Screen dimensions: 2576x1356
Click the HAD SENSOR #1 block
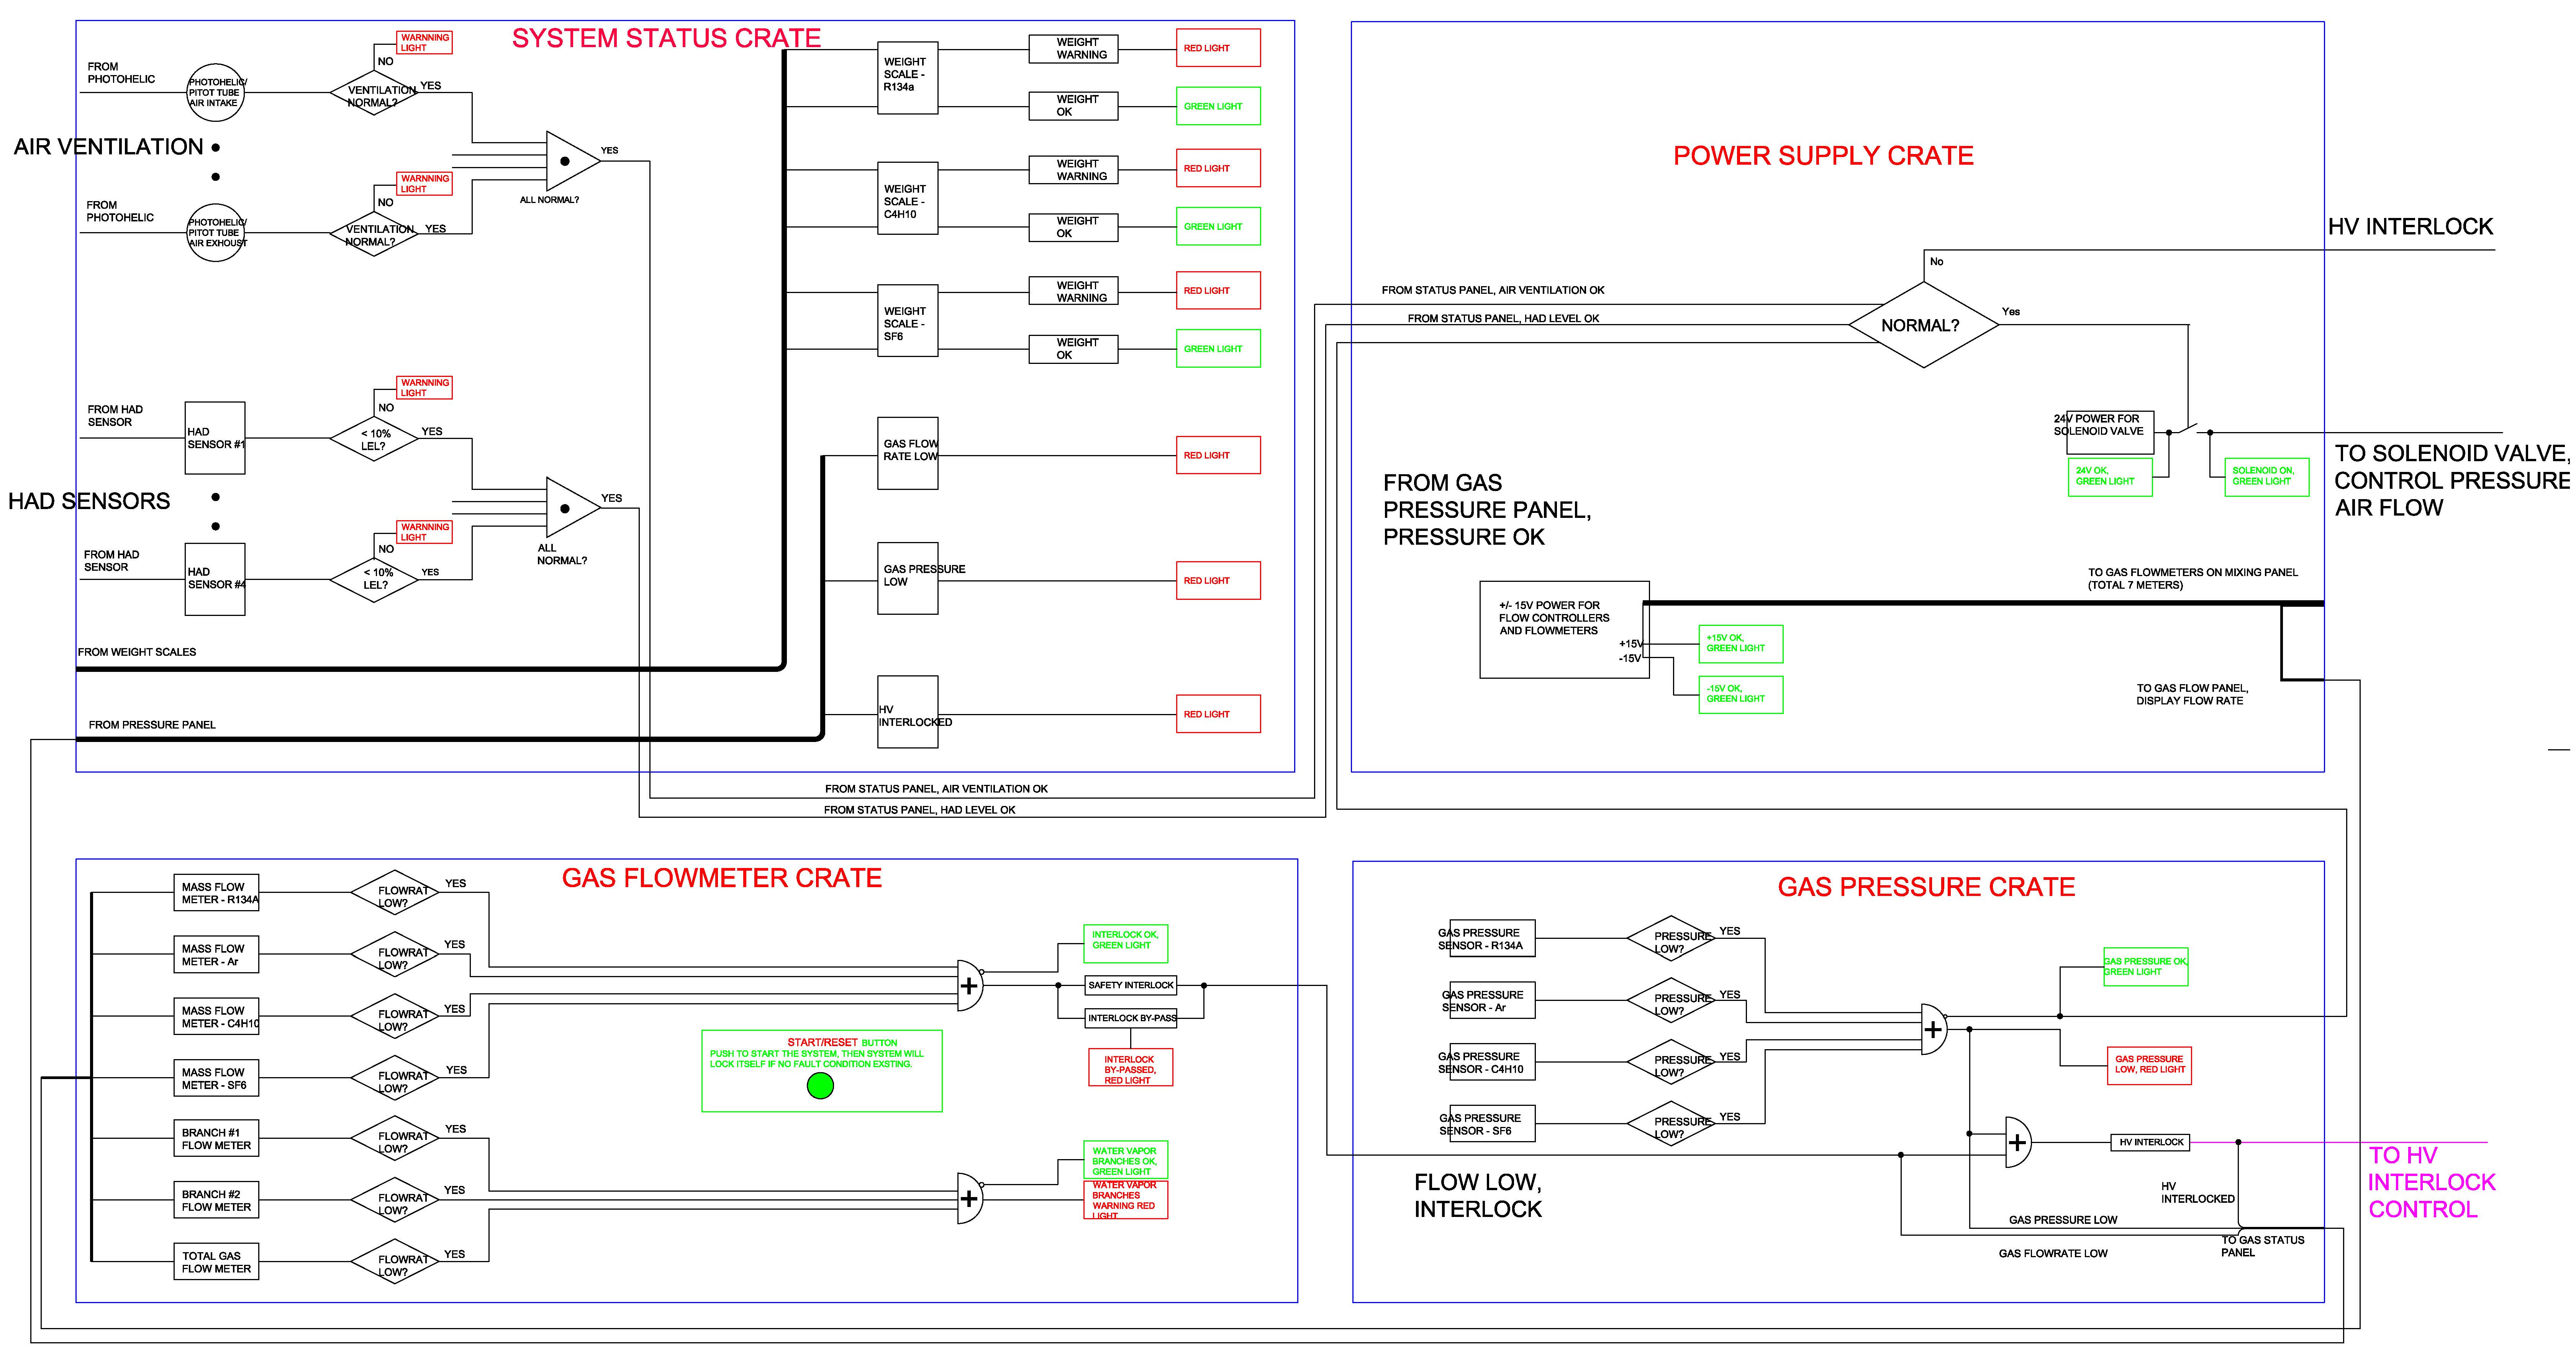point(214,438)
